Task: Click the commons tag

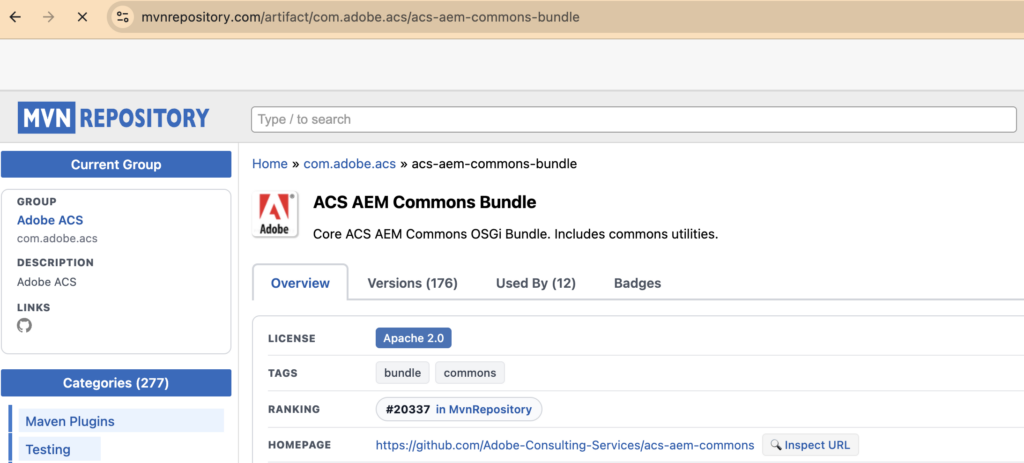Action: (x=469, y=373)
